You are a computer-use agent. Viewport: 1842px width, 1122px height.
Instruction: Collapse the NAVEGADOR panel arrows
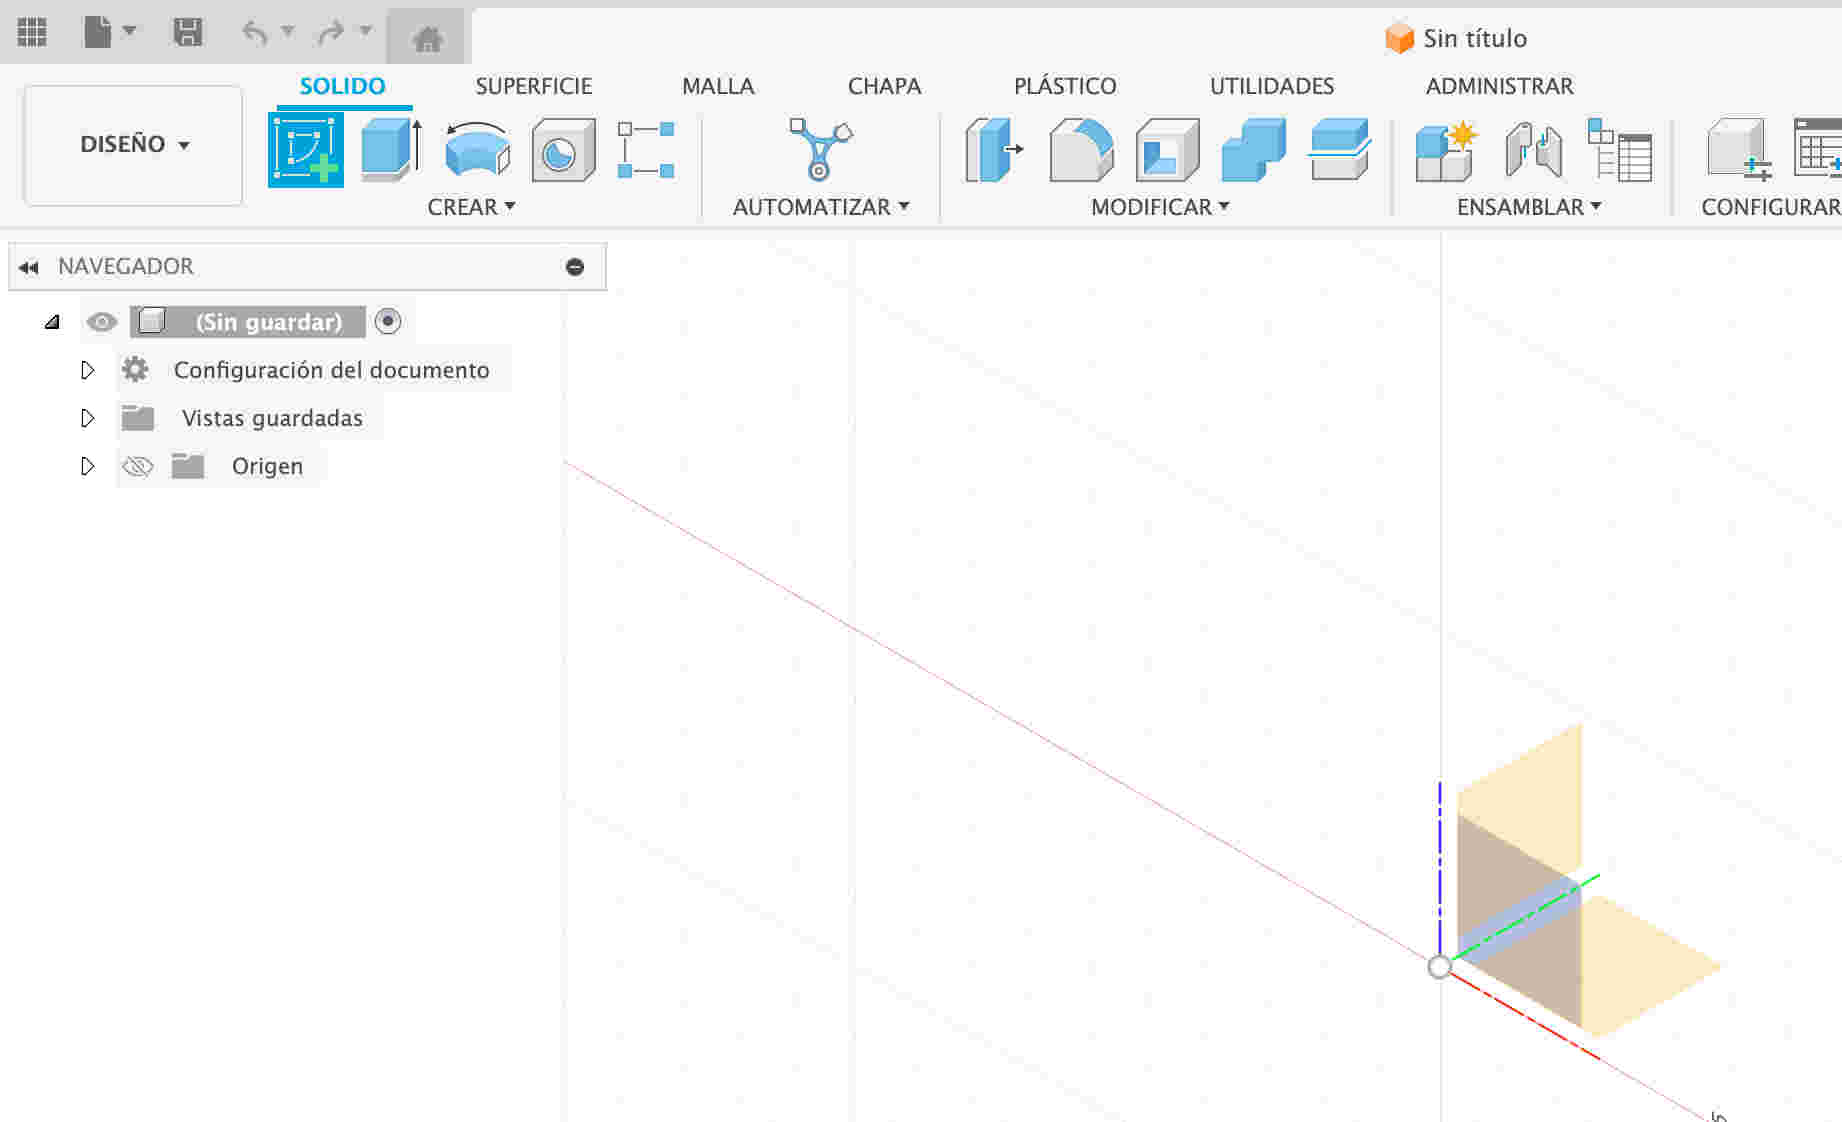[28, 267]
